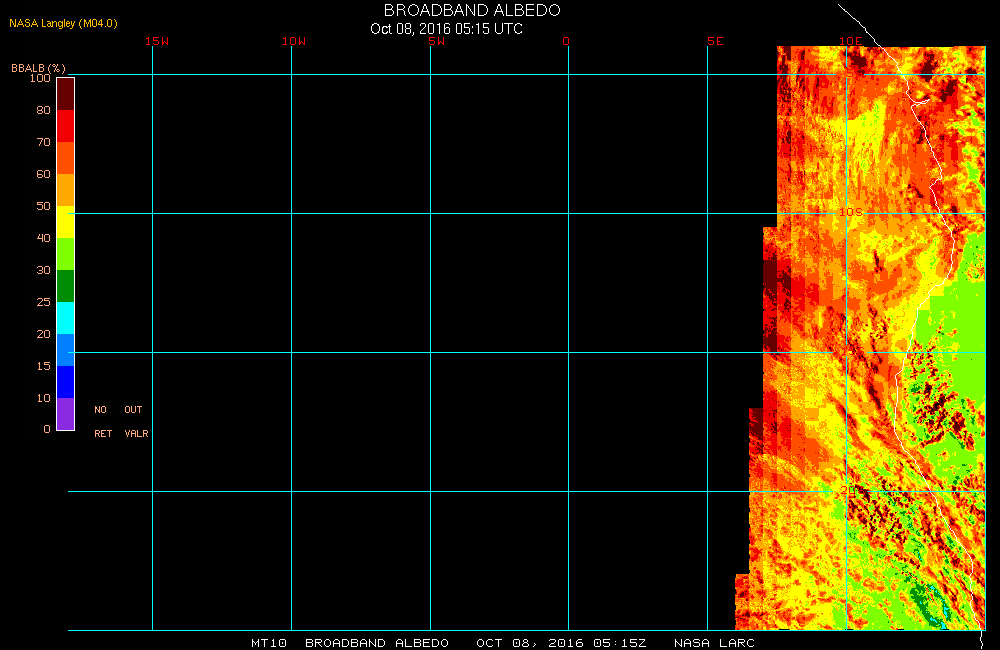Click the 10S latitude label on map
1000x650 pixels.
click(849, 212)
